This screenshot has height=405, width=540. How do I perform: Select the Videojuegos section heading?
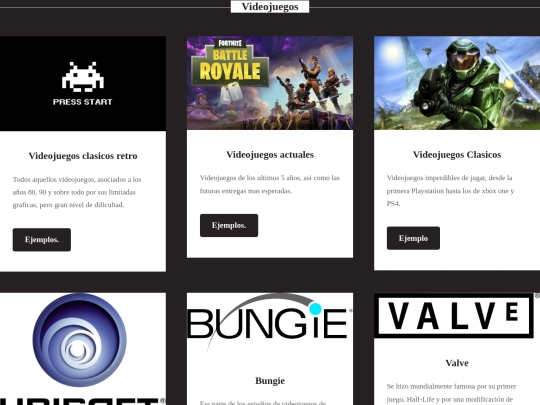[270, 7]
